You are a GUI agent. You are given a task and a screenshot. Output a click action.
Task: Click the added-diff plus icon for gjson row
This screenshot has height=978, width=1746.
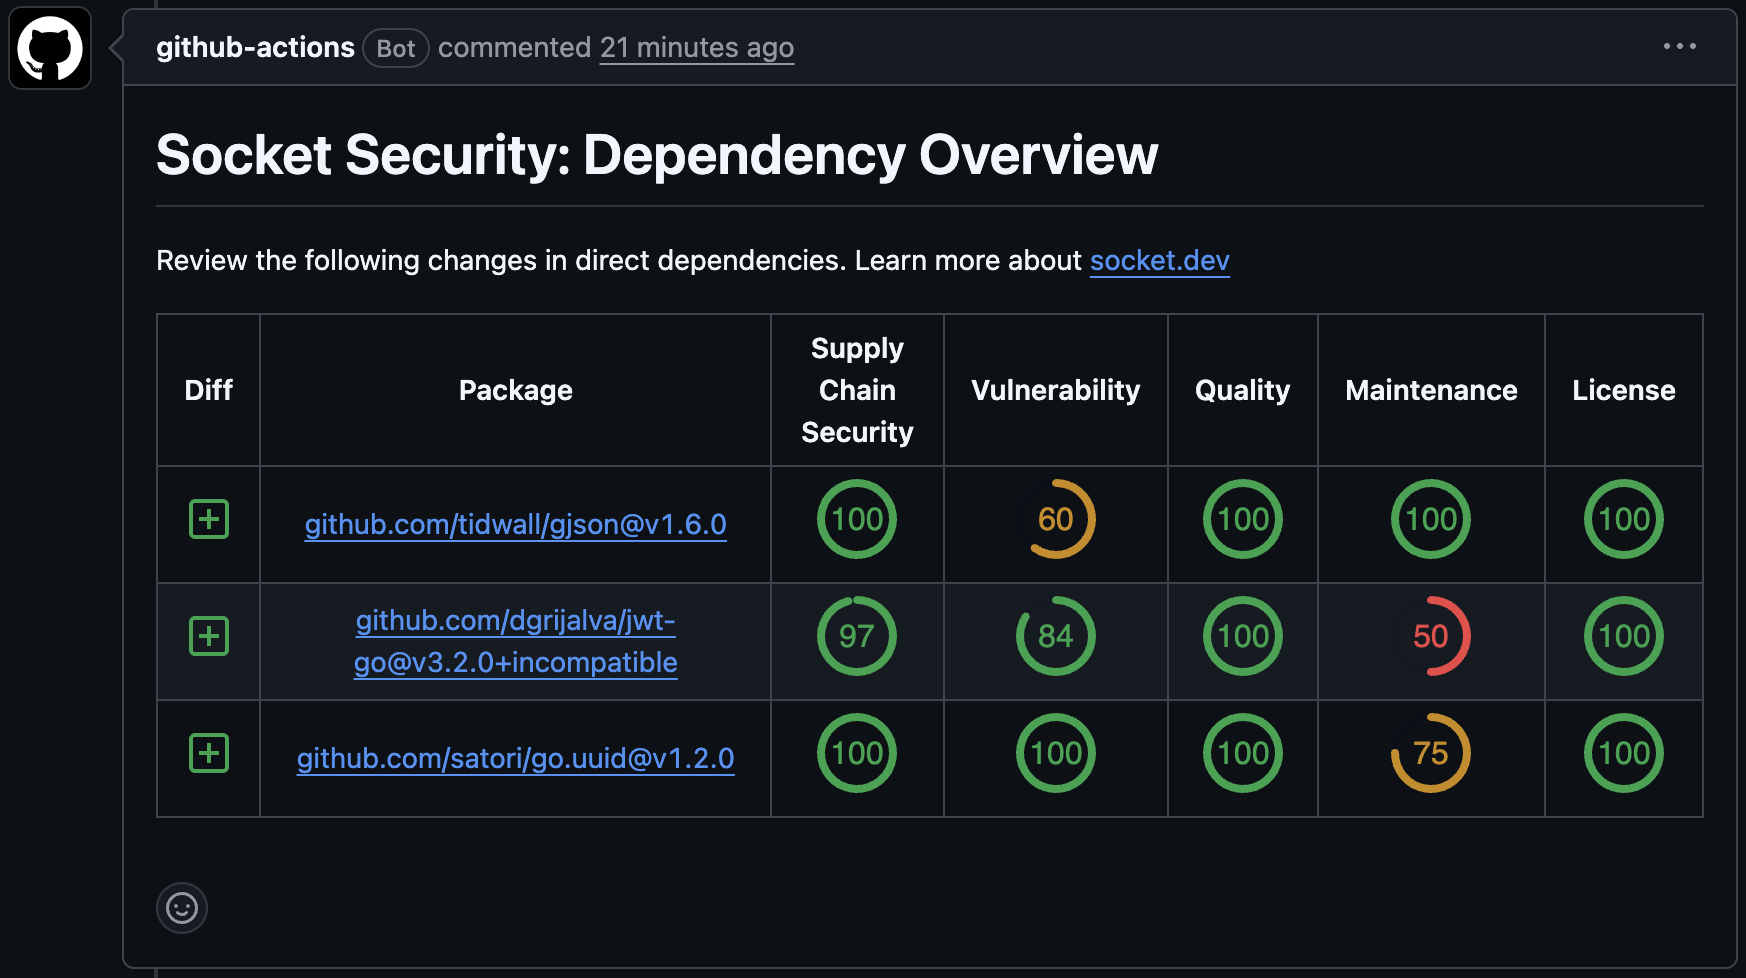[x=209, y=519]
